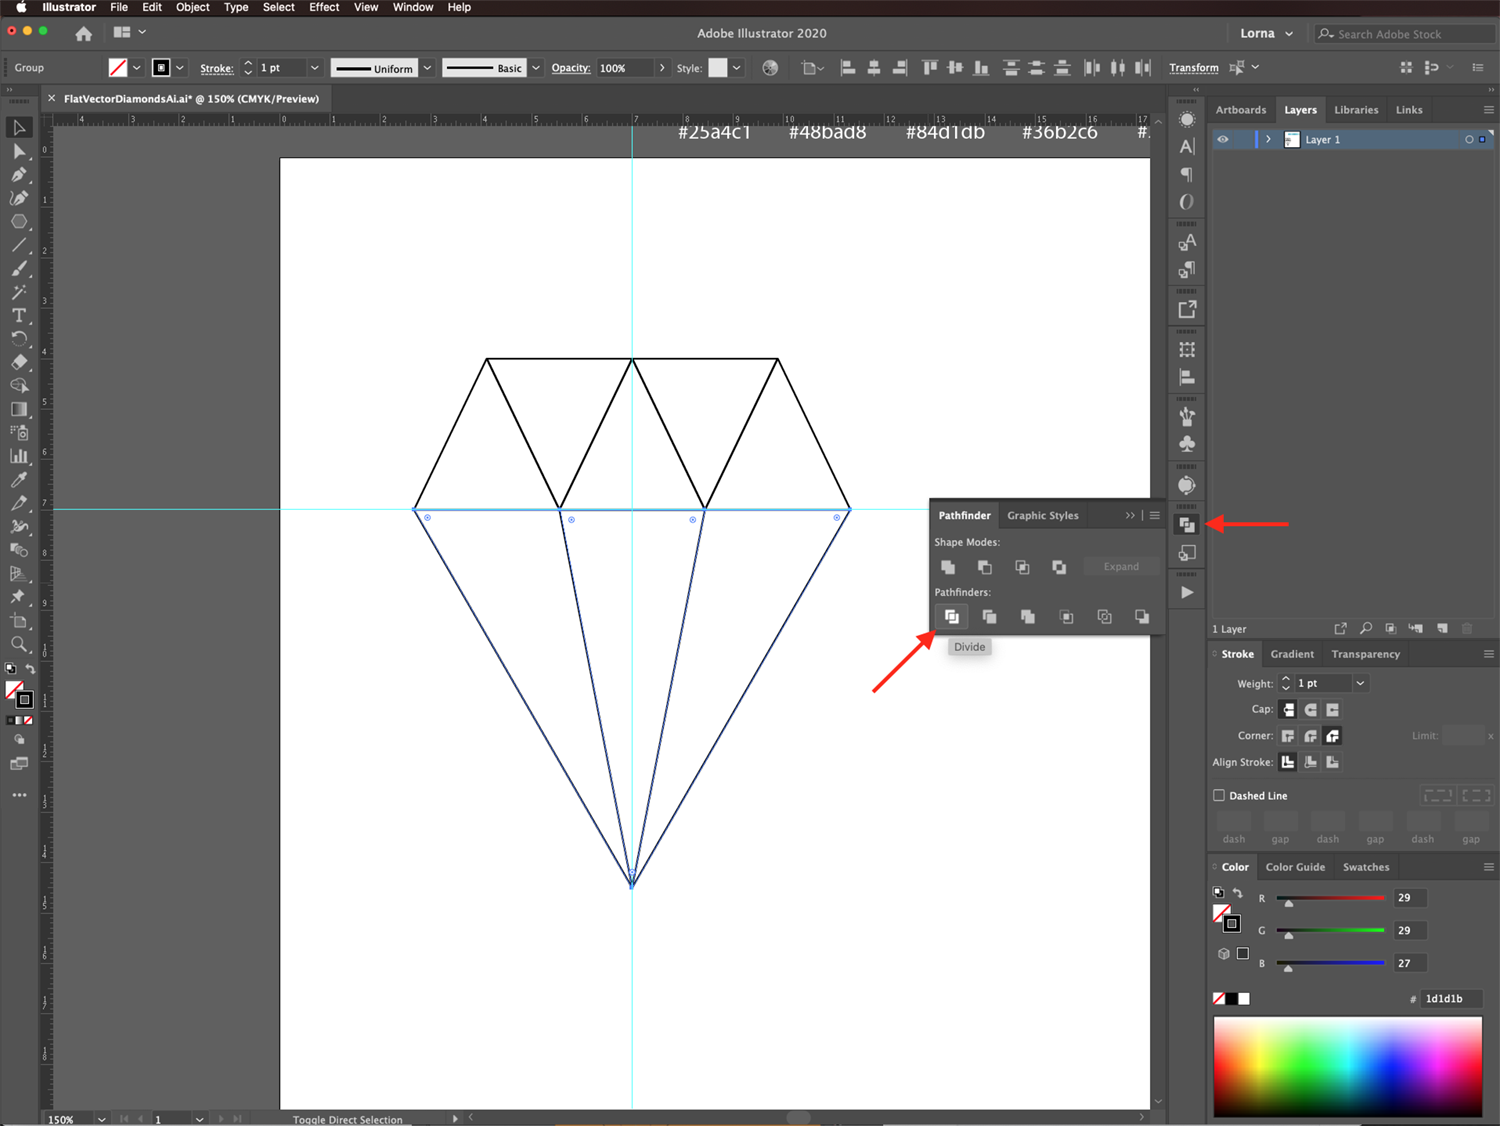This screenshot has height=1126, width=1500.
Task: Open the Lorna workspace switcher
Action: 1266,33
